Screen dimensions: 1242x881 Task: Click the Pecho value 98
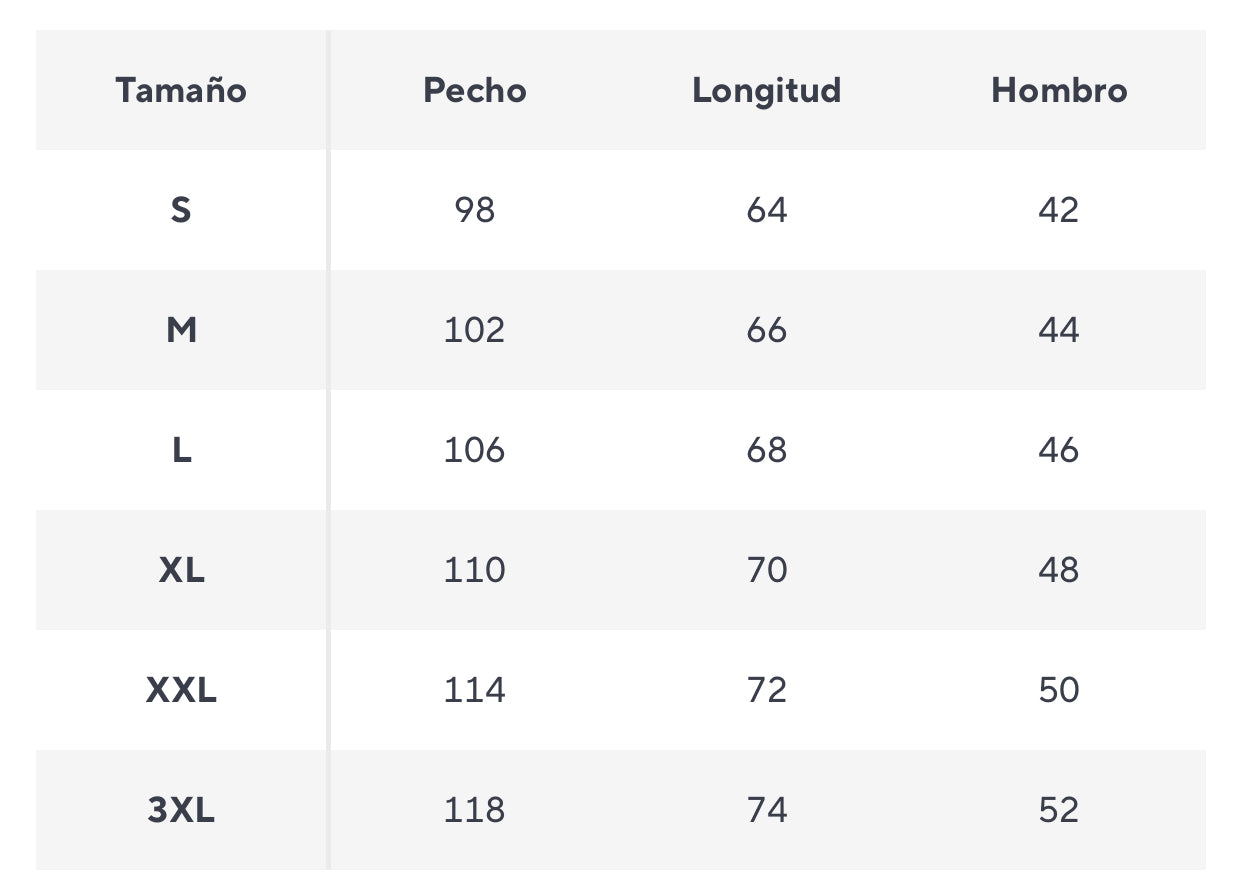pyautogui.click(x=475, y=210)
